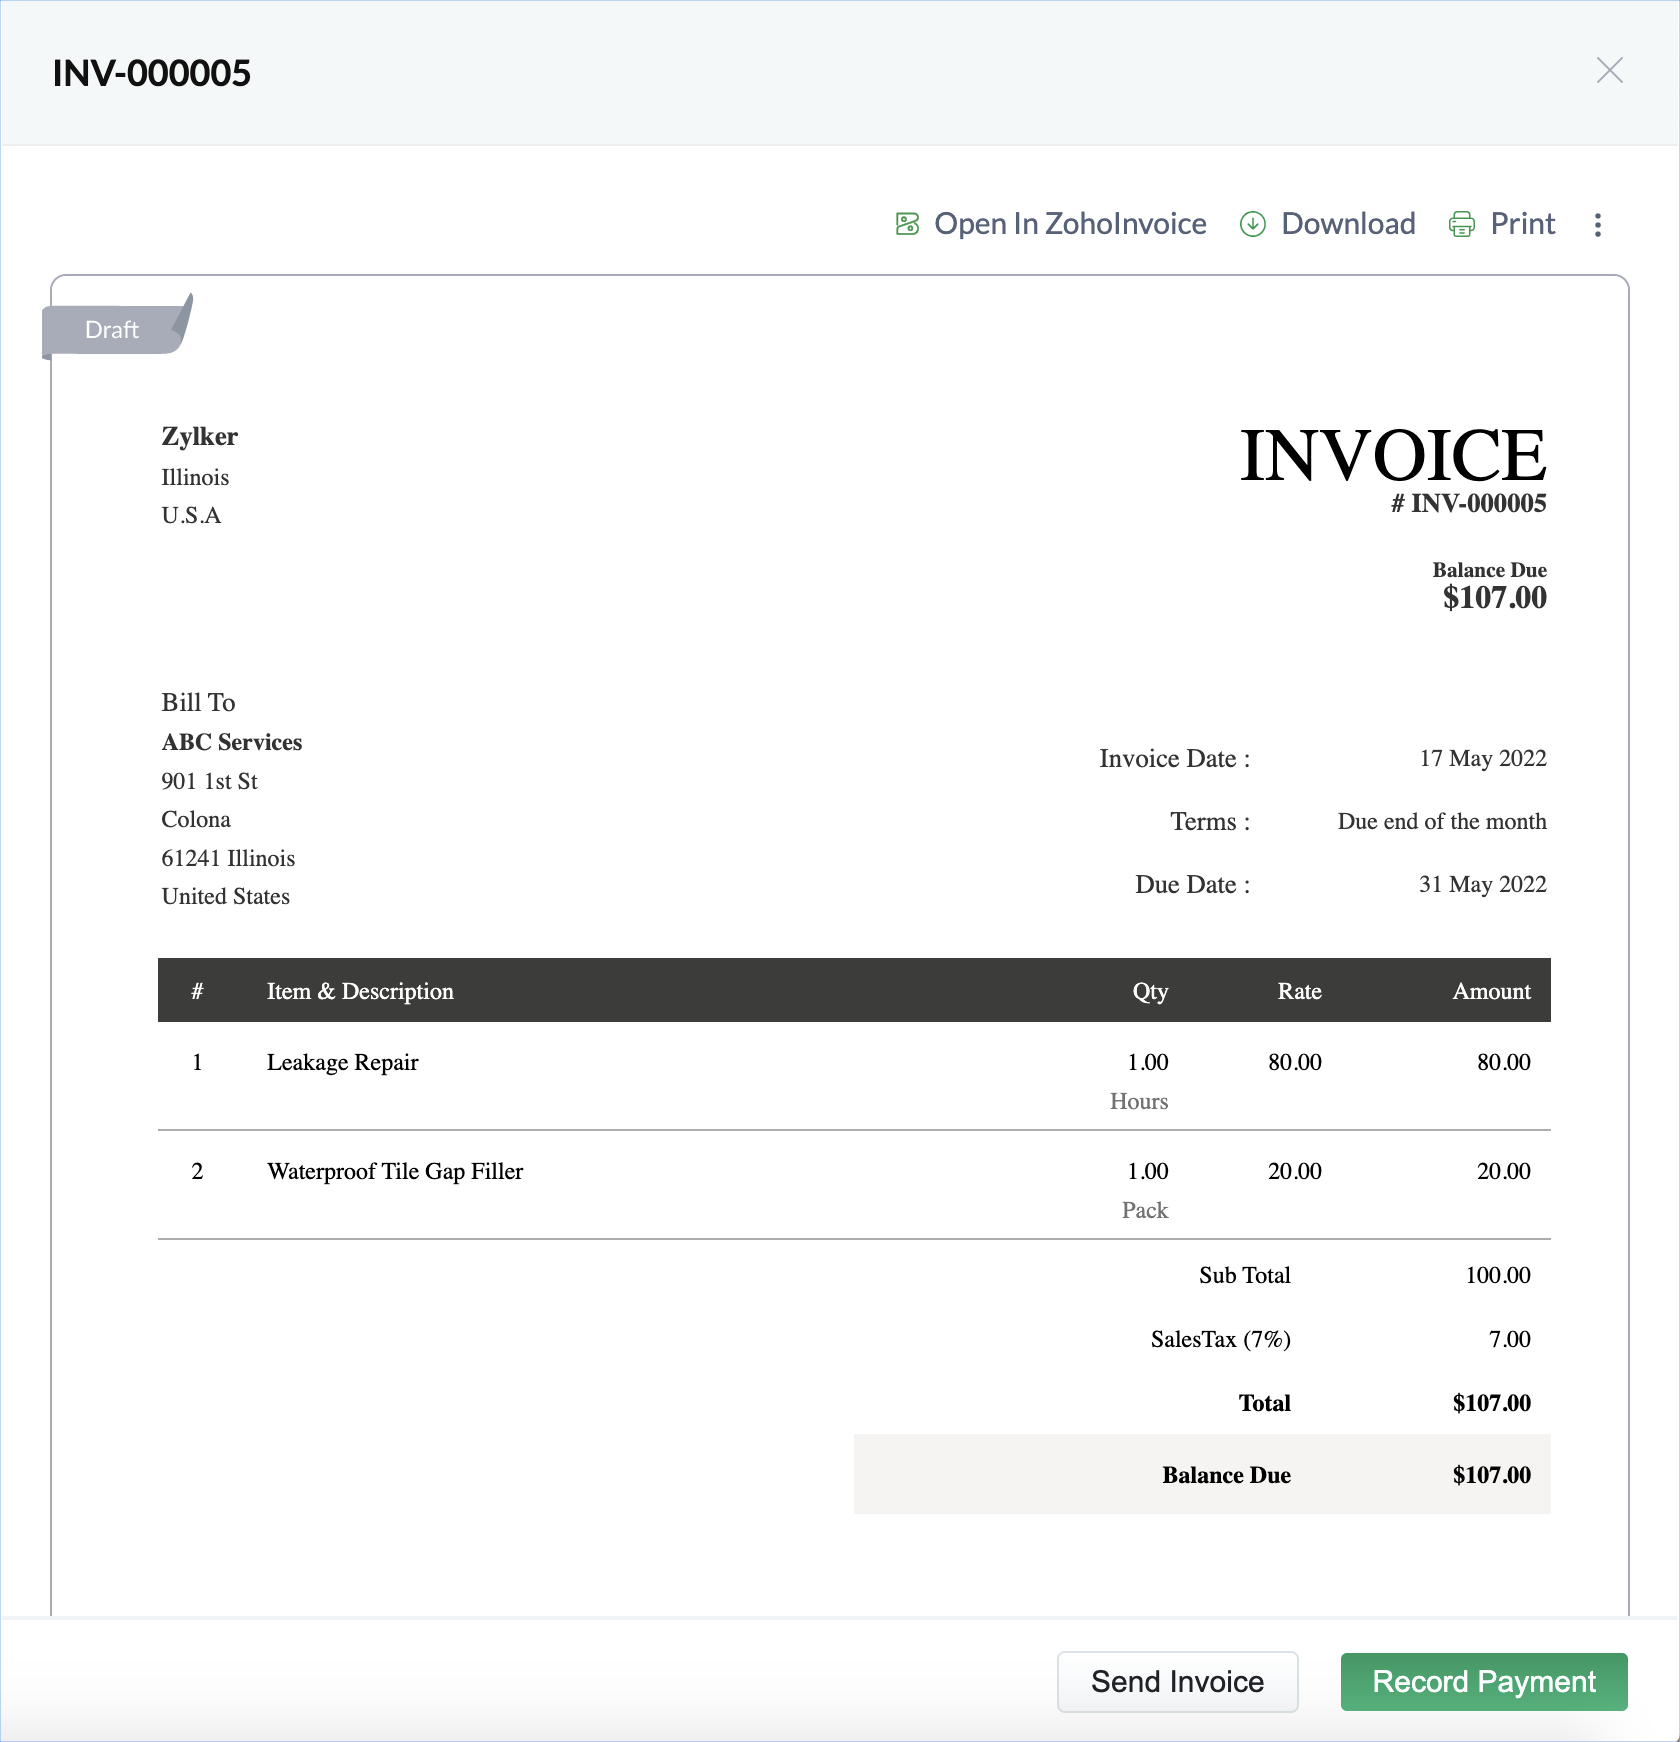Click the Item & Description column header
This screenshot has width=1680, height=1742.
[x=360, y=991]
